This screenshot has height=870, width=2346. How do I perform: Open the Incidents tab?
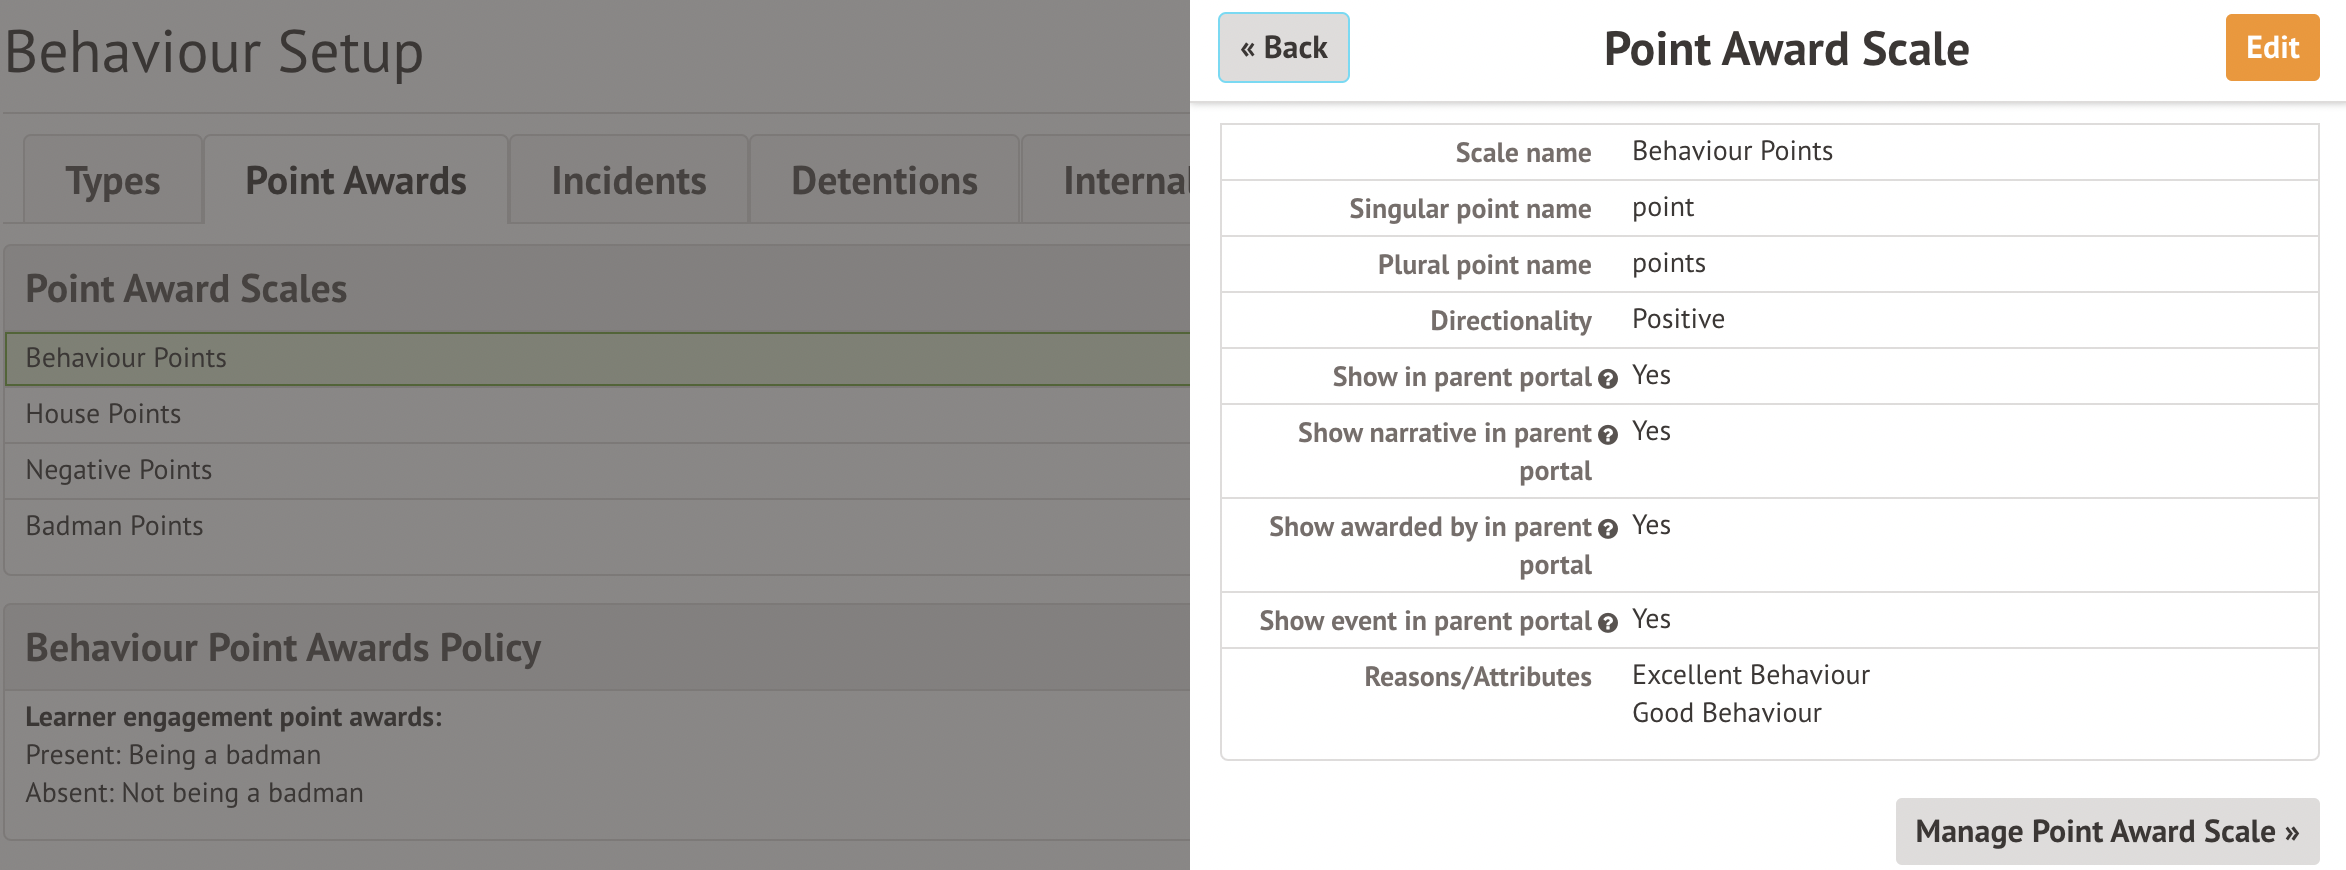click(629, 181)
